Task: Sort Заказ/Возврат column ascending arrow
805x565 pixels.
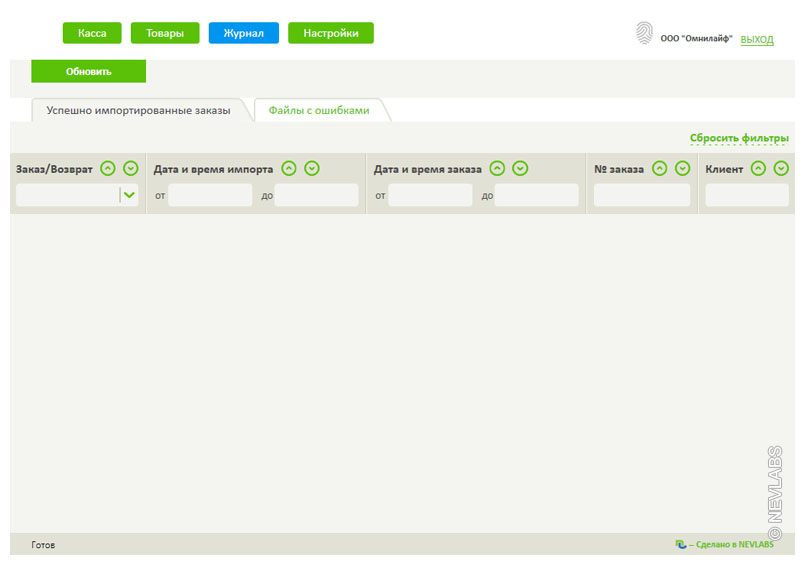Action: point(108,169)
